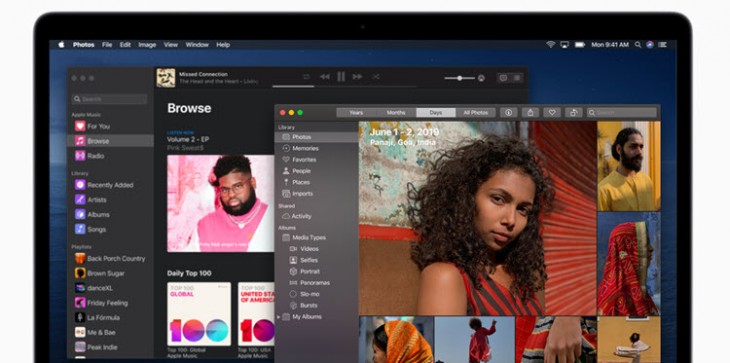Image resolution: width=730 pixels, height=363 pixels.
Task: Select Favorites in Photos sidebar
Action: coord(317,160)
